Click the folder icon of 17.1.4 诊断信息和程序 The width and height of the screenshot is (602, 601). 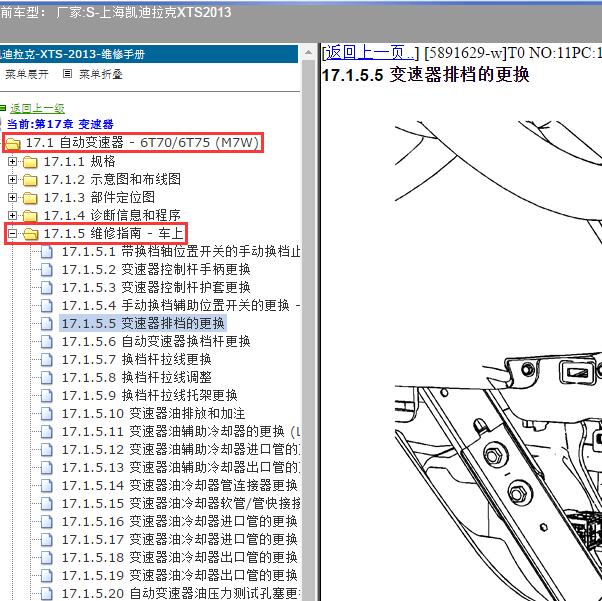coord(30,216)
